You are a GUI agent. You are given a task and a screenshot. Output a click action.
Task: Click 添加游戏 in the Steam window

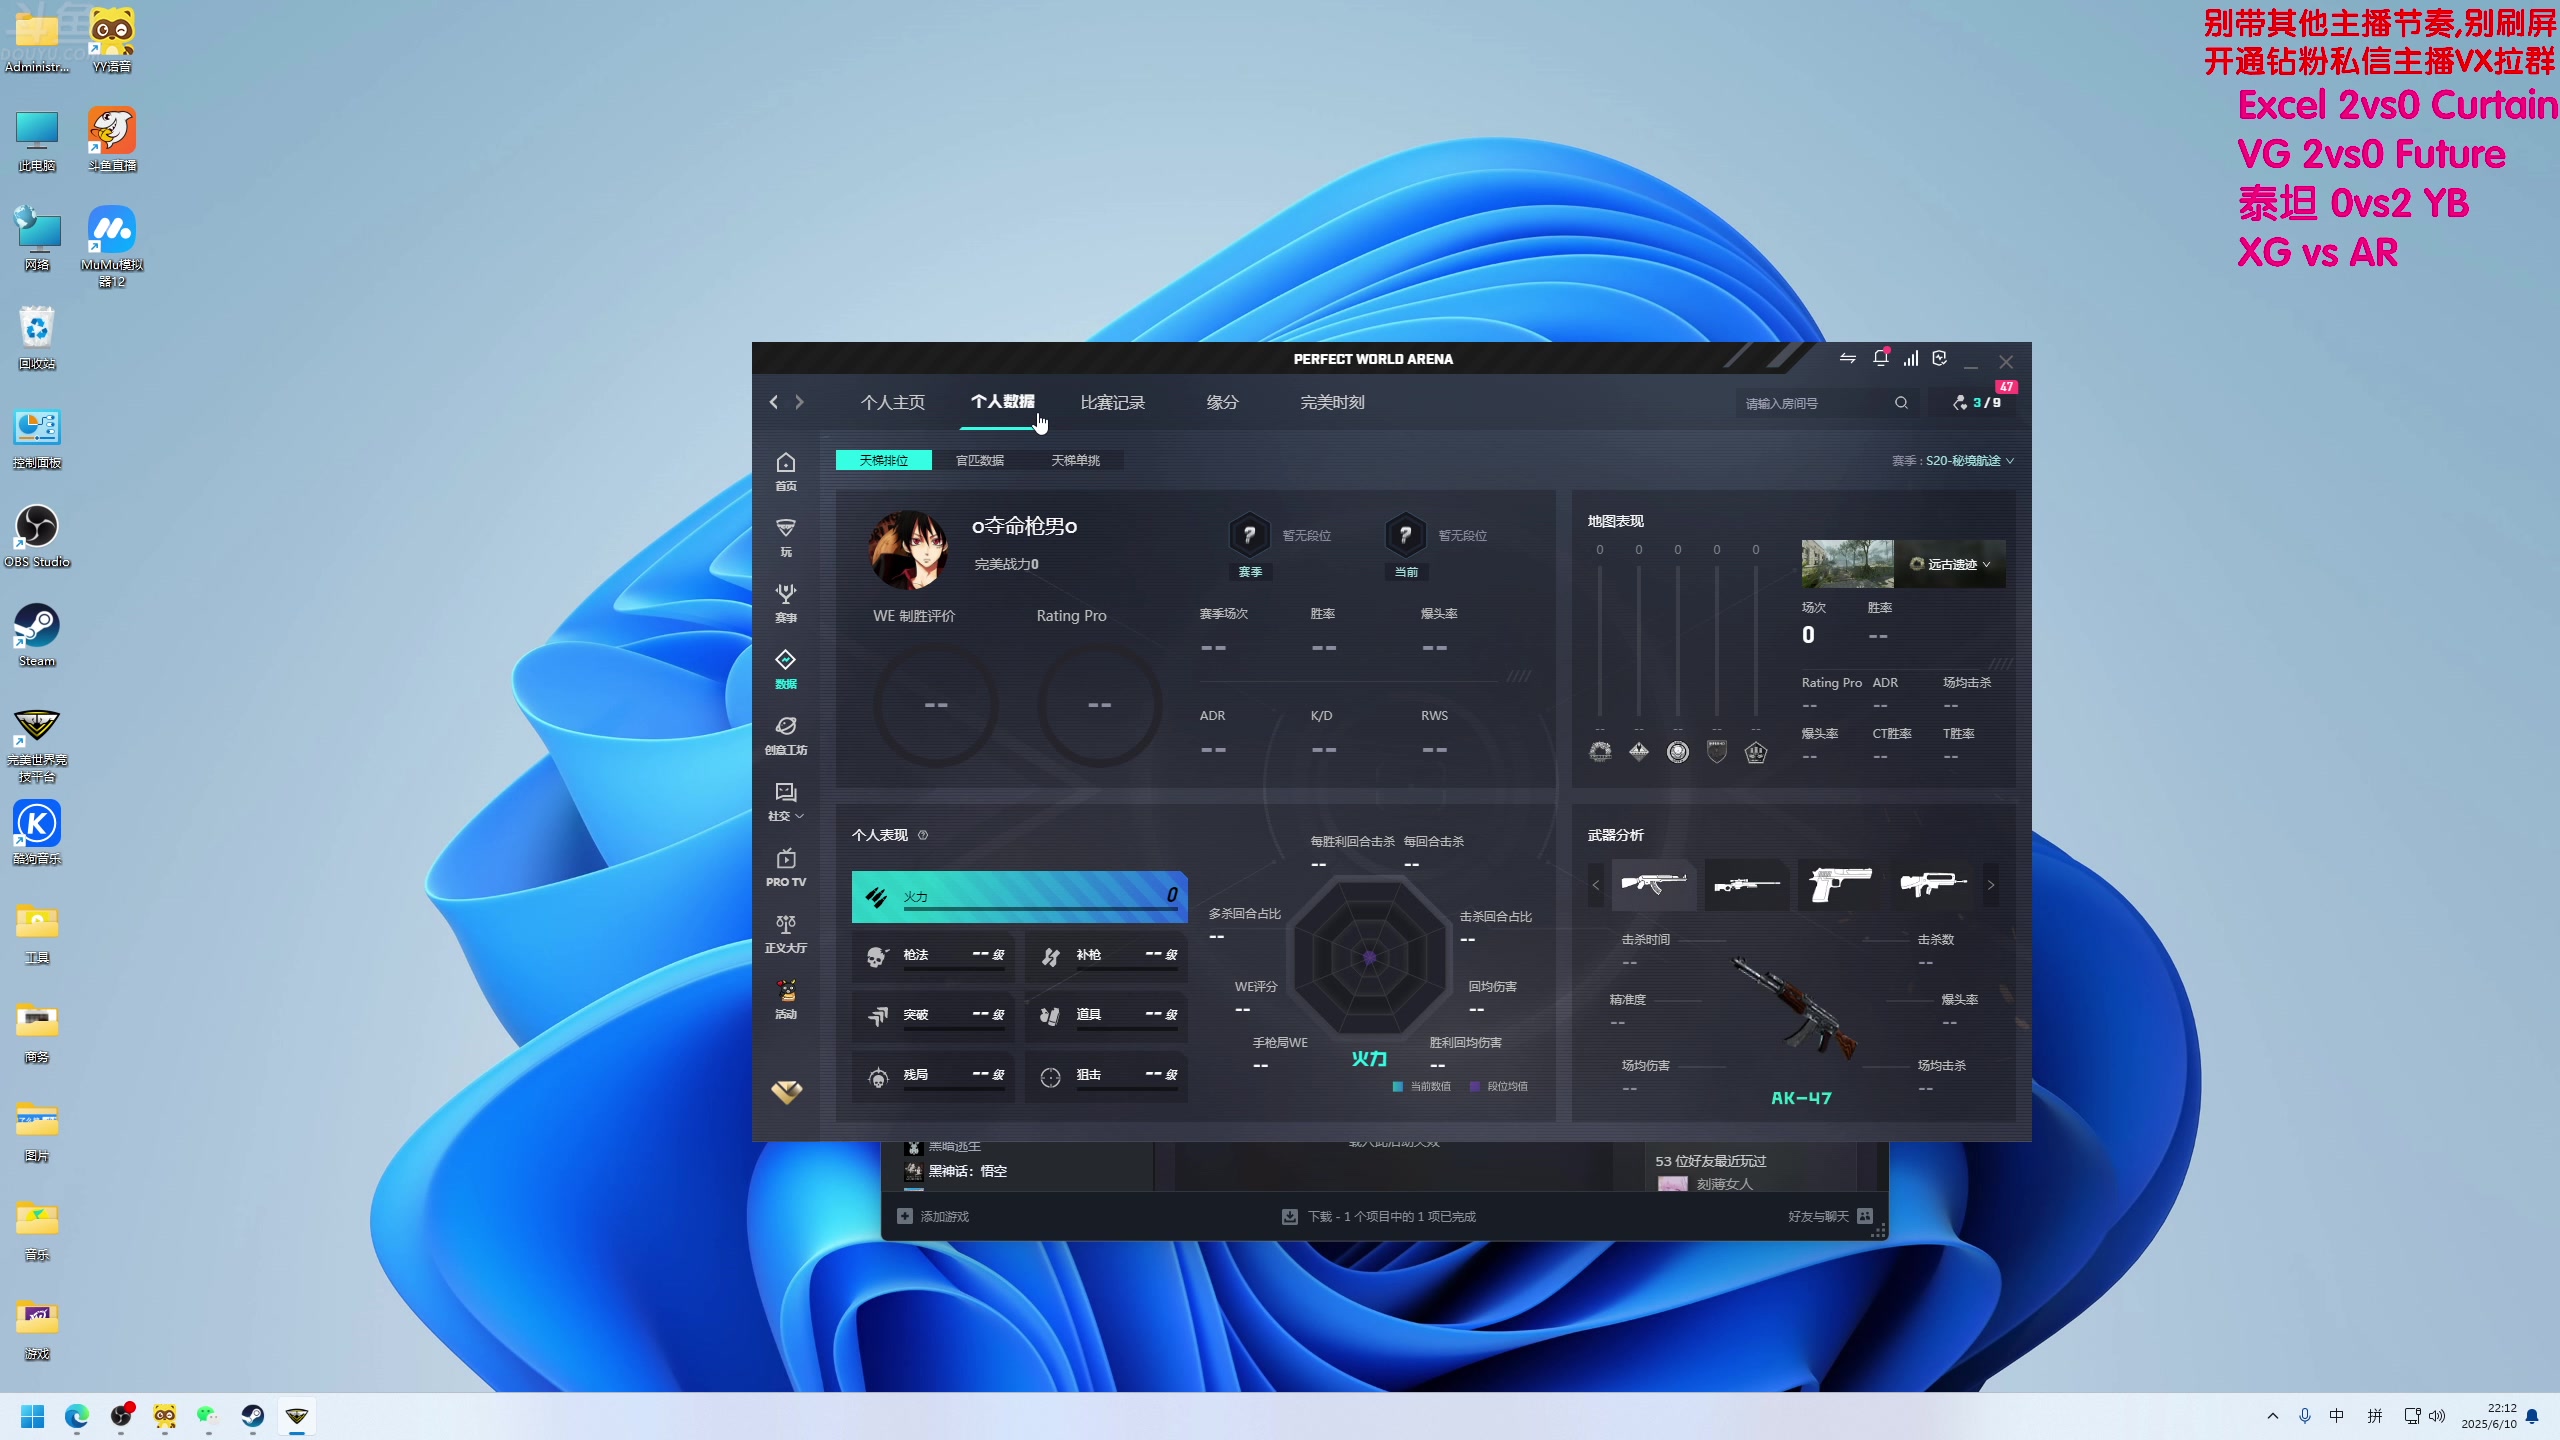(x=933, y=1216)
